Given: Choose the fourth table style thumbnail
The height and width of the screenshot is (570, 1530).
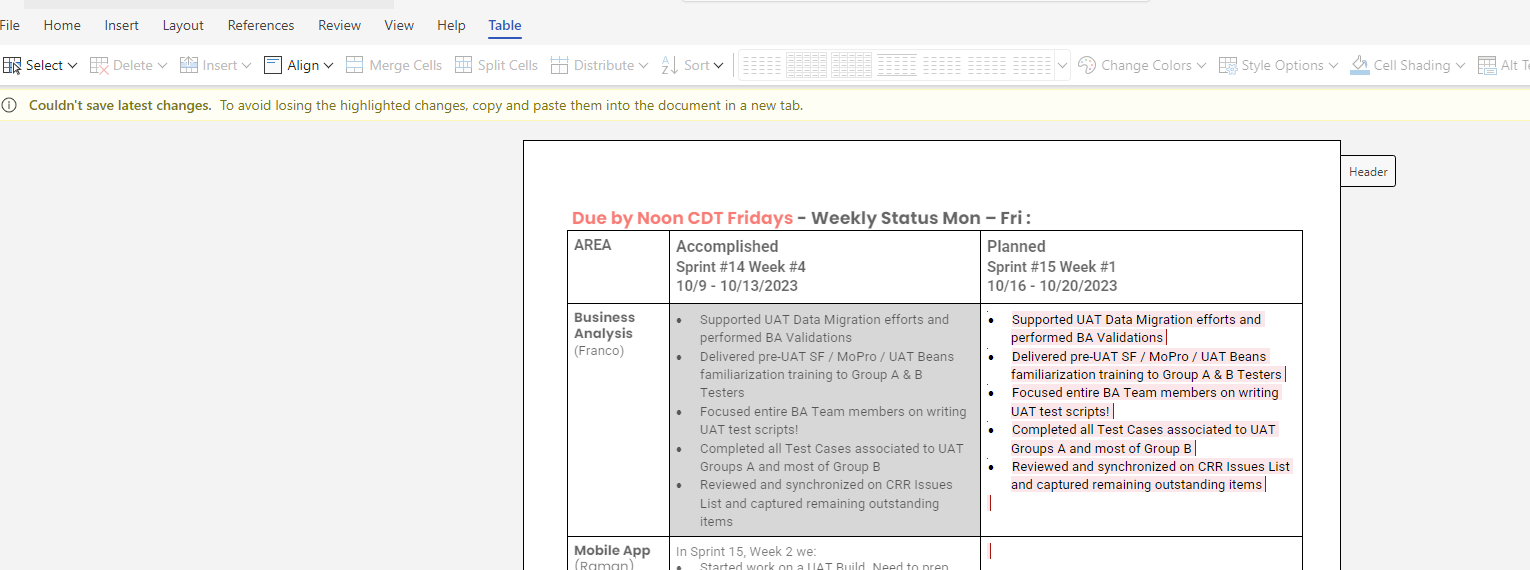Looking at the screenshot, I should point(897,65).
